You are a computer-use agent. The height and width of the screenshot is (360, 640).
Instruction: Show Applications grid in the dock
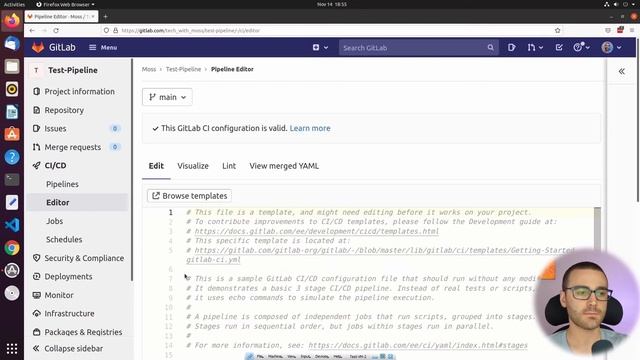[12, 349]
